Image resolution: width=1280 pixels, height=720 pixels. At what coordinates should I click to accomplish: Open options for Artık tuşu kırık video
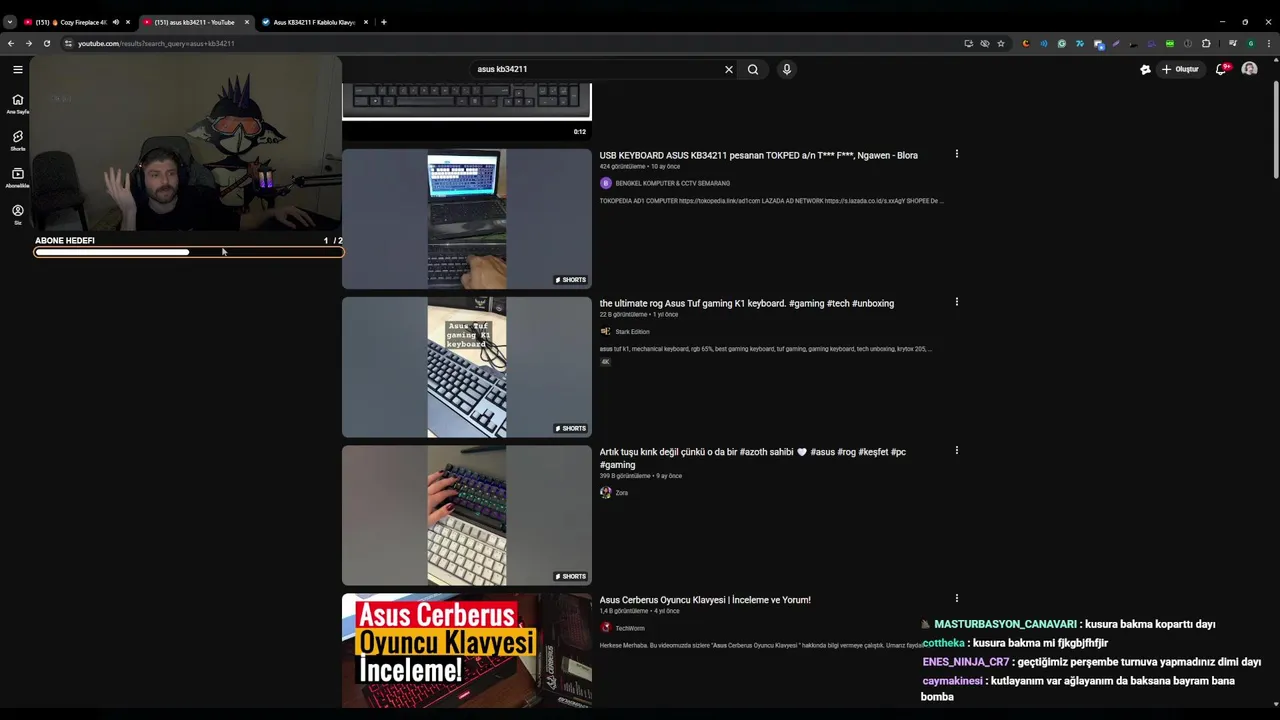tap(957, 451)
